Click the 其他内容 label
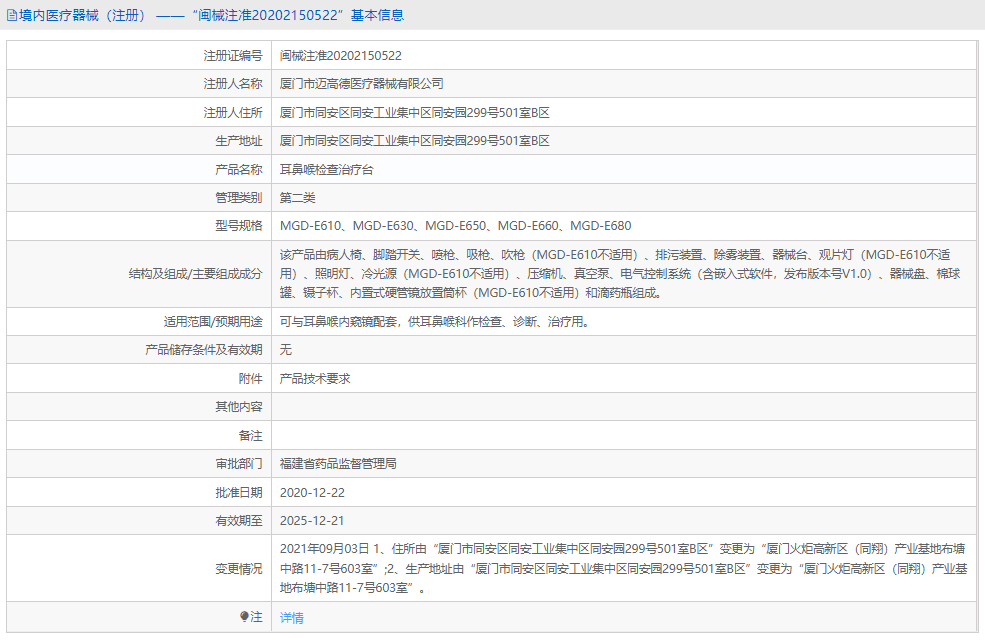Screen dimensions: 985x642 (239, 407)
